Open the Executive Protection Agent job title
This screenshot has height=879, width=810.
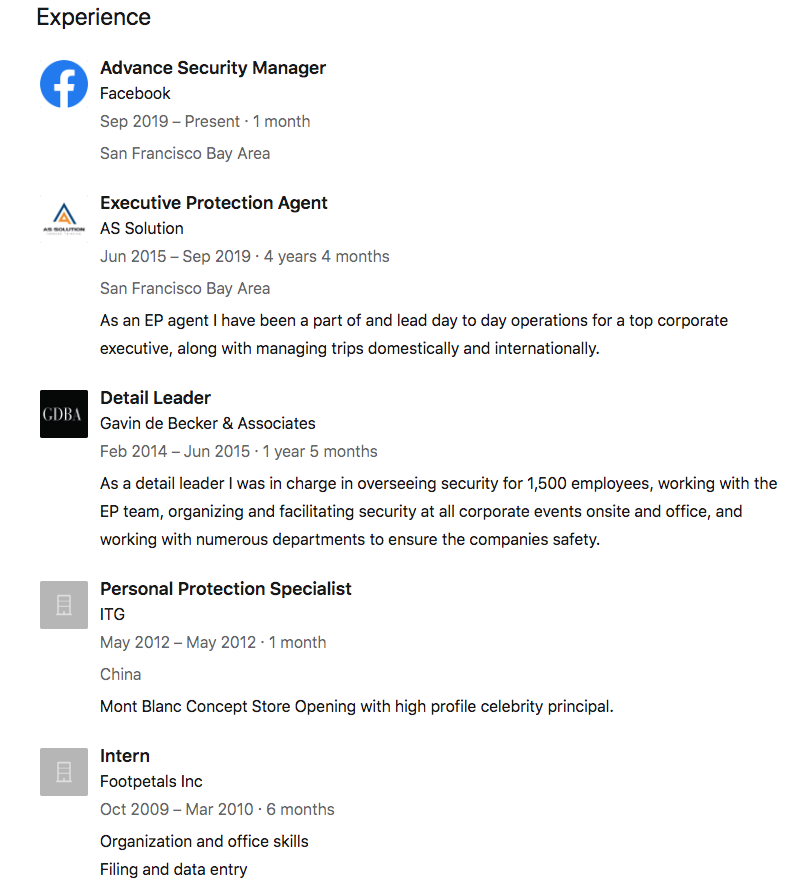[214, 203]
